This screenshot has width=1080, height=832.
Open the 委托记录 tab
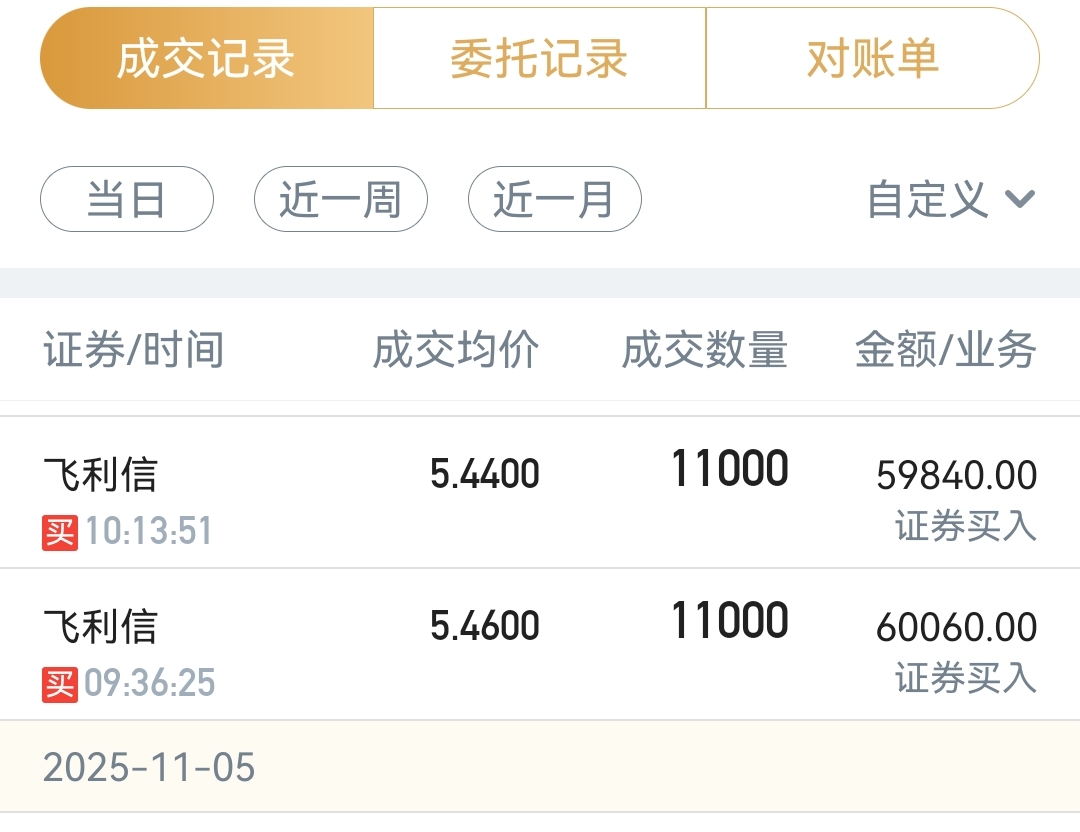(539, 59)
